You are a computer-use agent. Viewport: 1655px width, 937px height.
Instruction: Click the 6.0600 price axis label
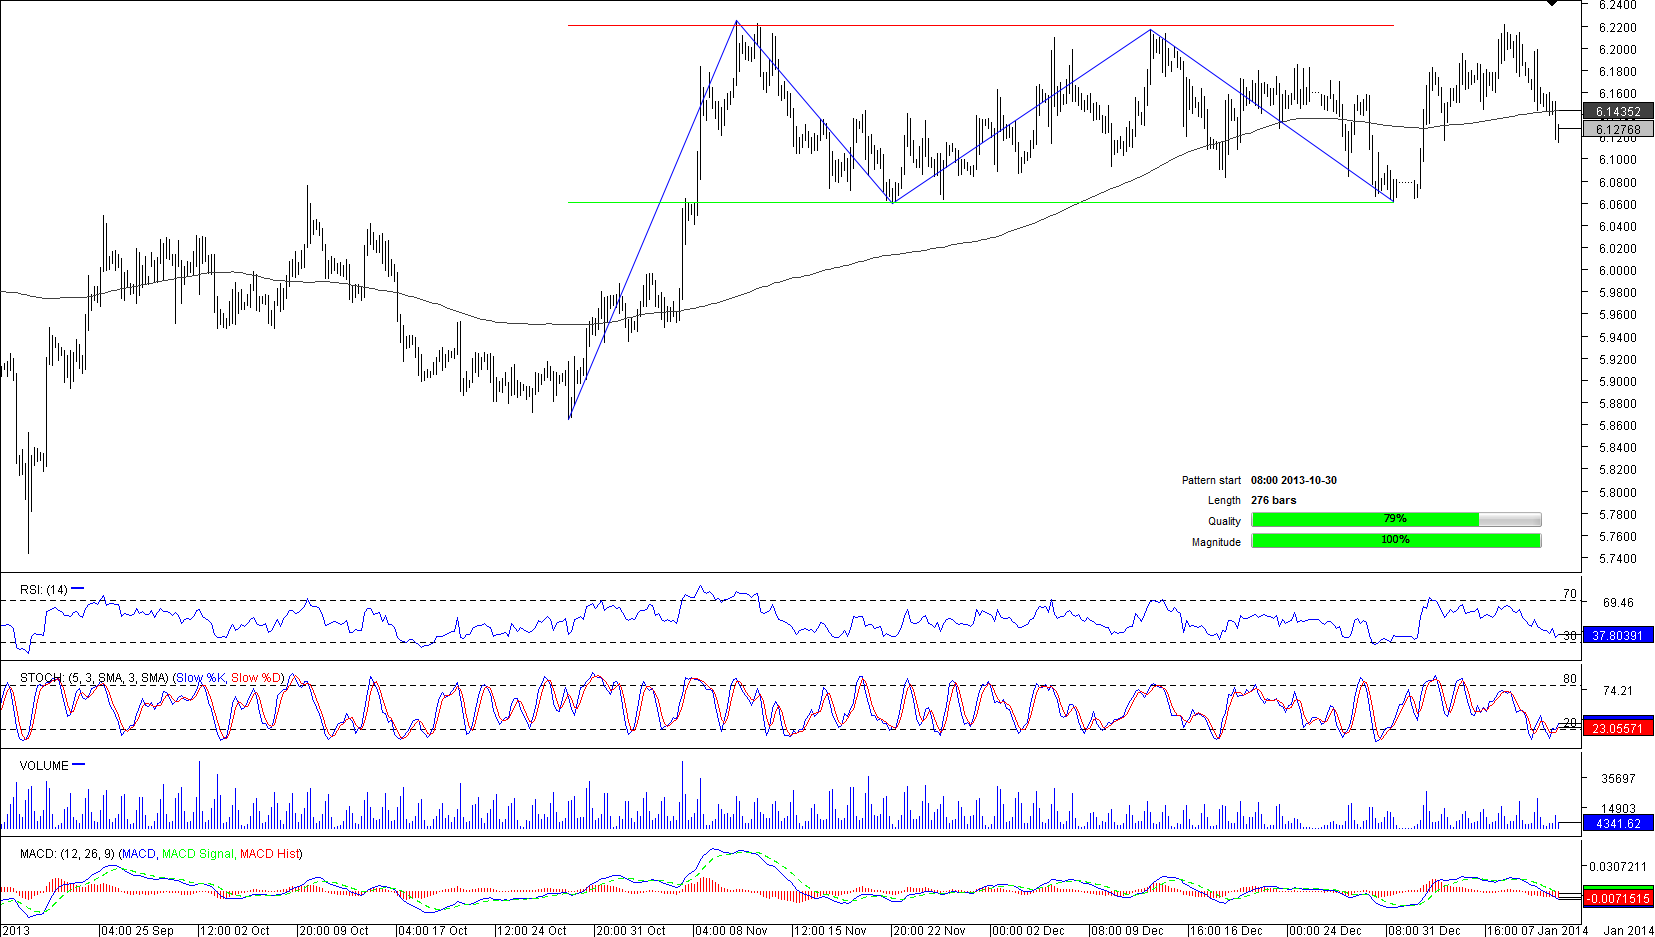pos(1618,205)
